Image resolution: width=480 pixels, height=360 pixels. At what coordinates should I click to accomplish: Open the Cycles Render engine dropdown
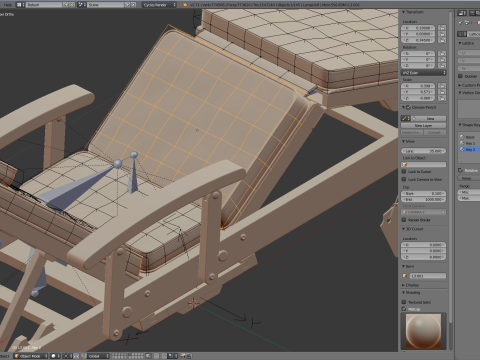[x=159, y=5]
